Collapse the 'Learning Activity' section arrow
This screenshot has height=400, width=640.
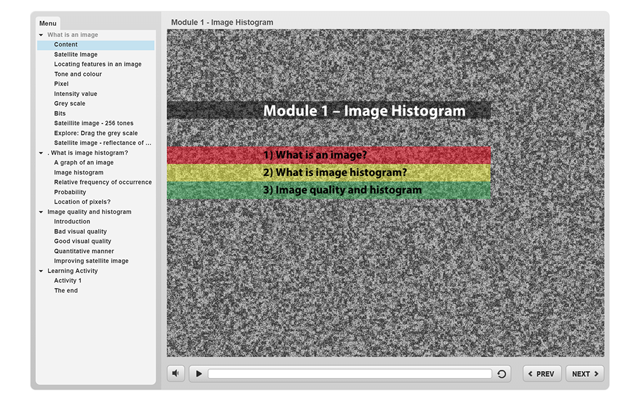[x=41, y=271]
